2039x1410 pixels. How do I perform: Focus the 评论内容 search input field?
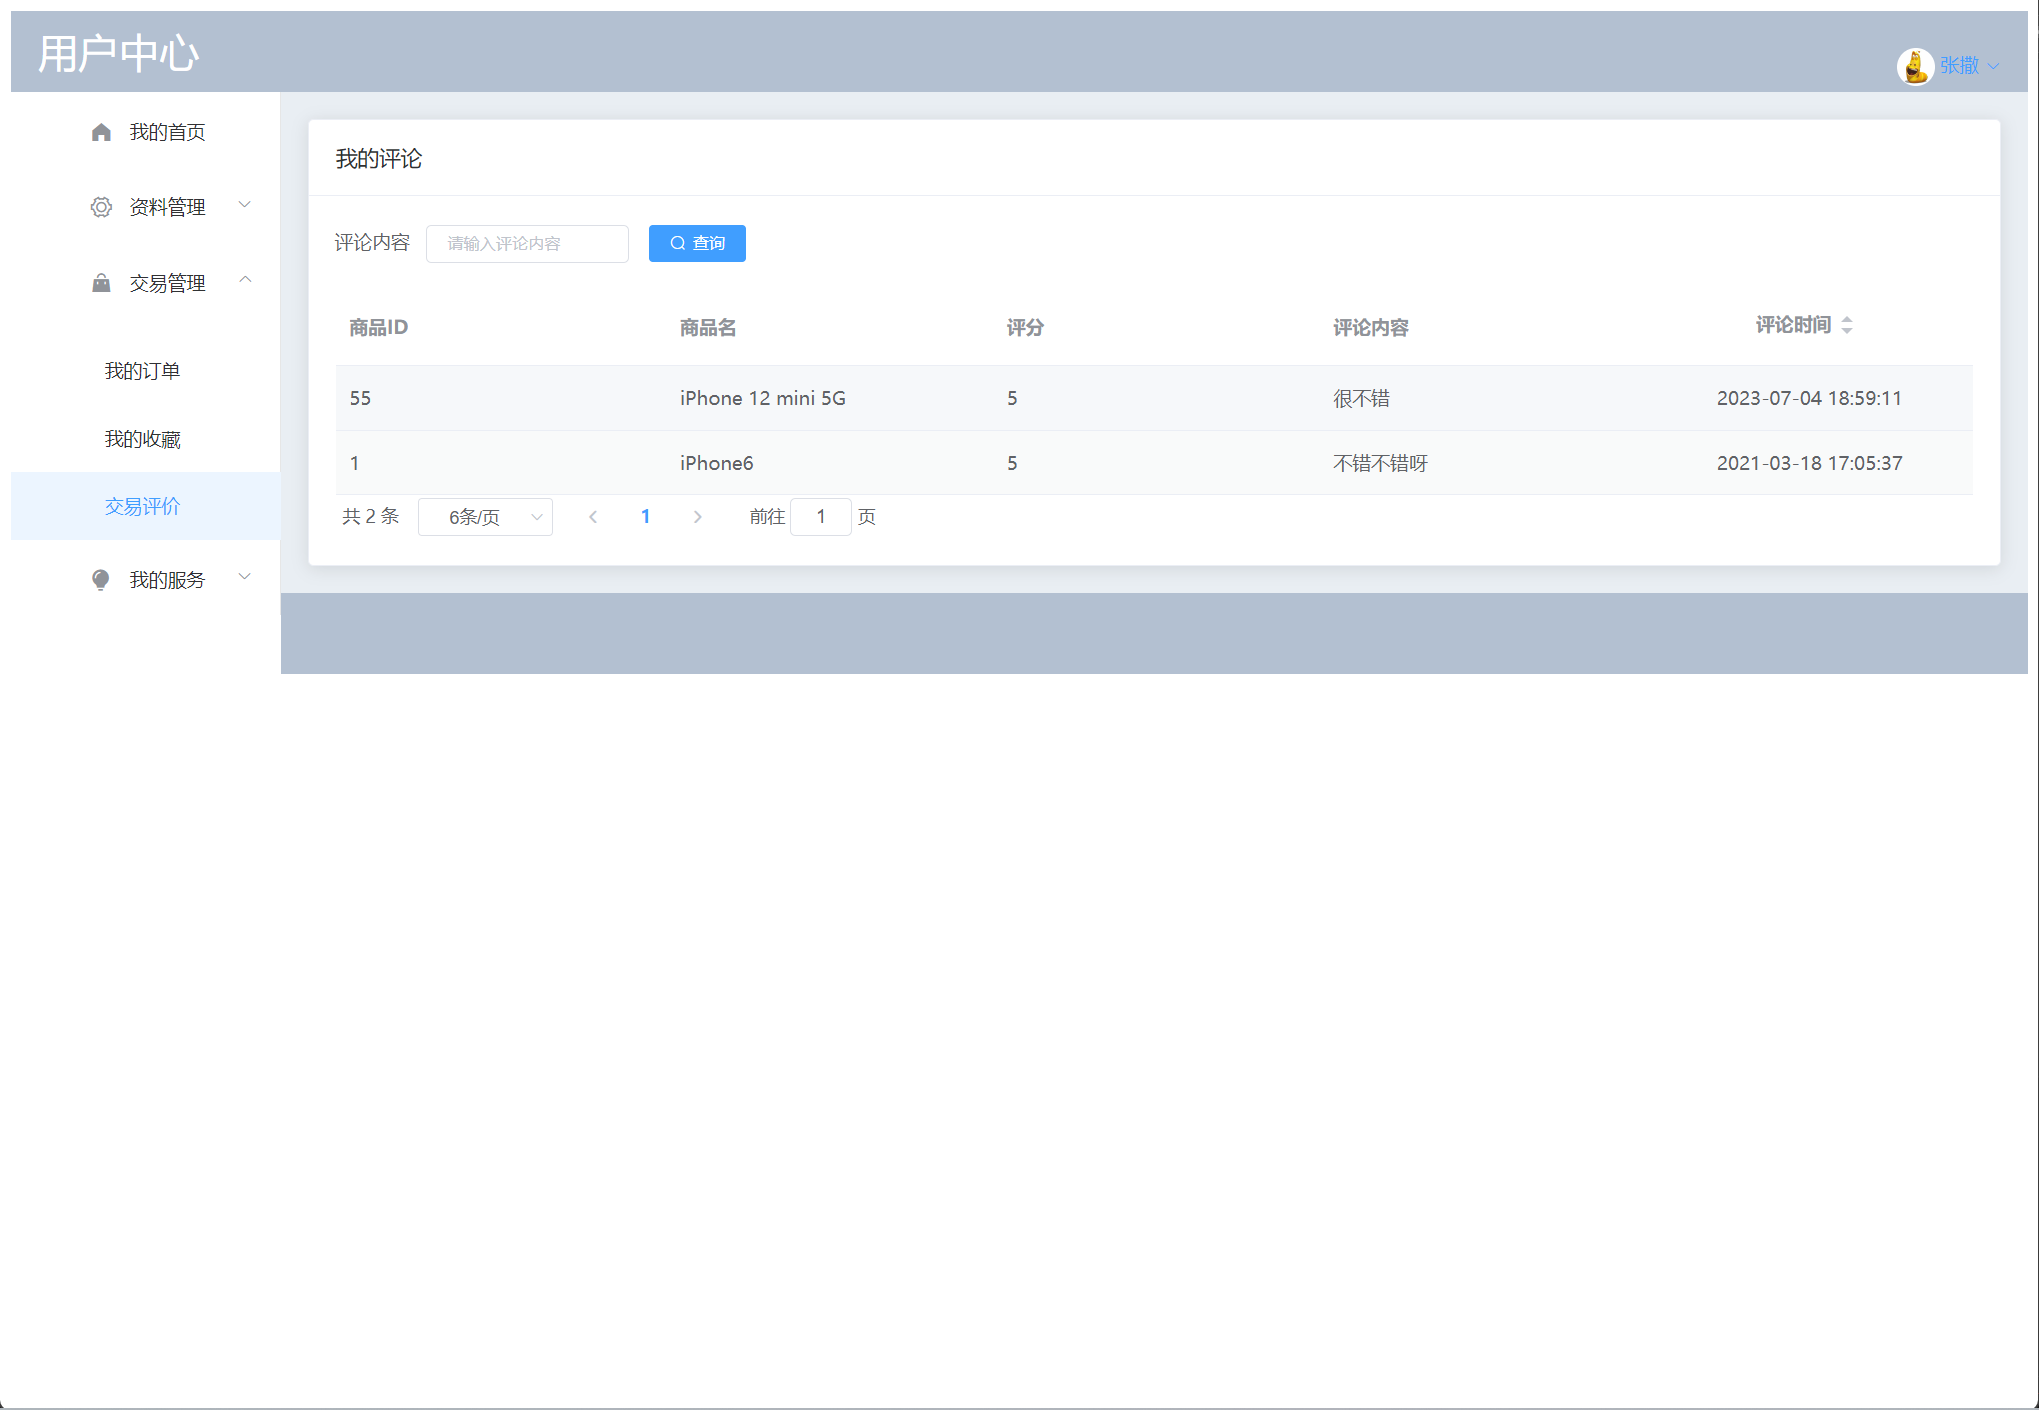point(527,243)
